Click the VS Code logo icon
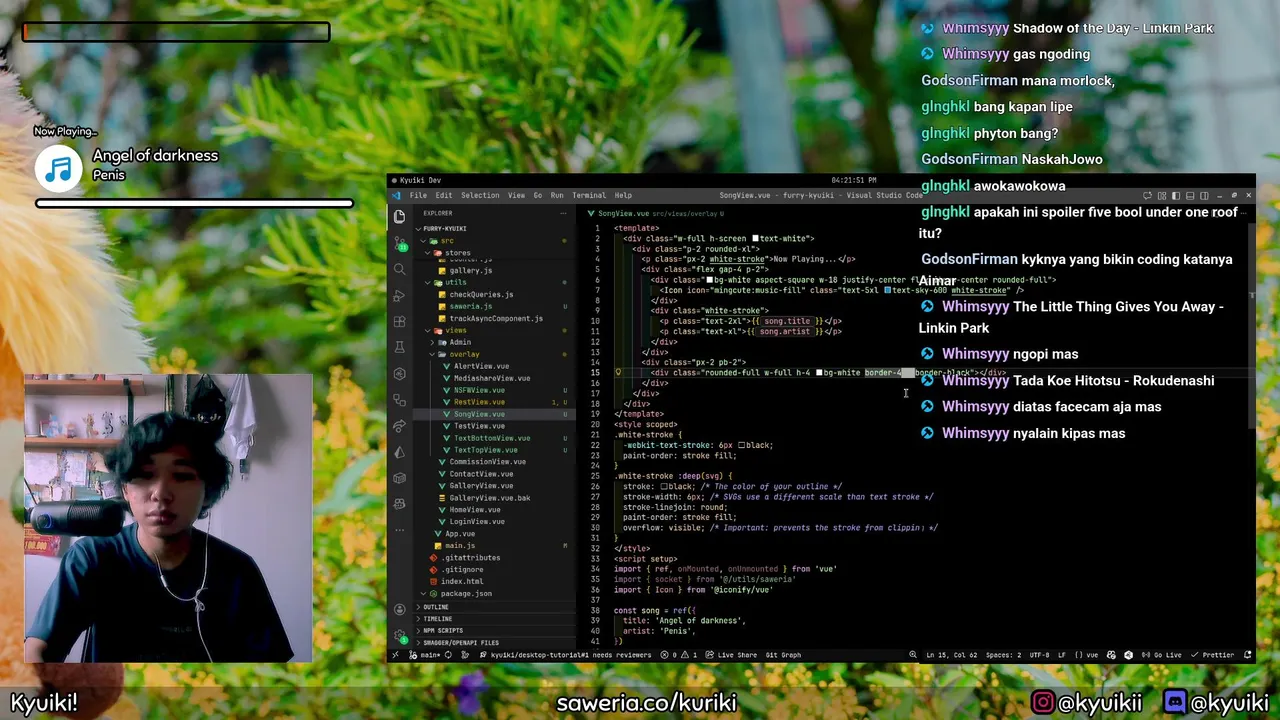 (397, 195)
